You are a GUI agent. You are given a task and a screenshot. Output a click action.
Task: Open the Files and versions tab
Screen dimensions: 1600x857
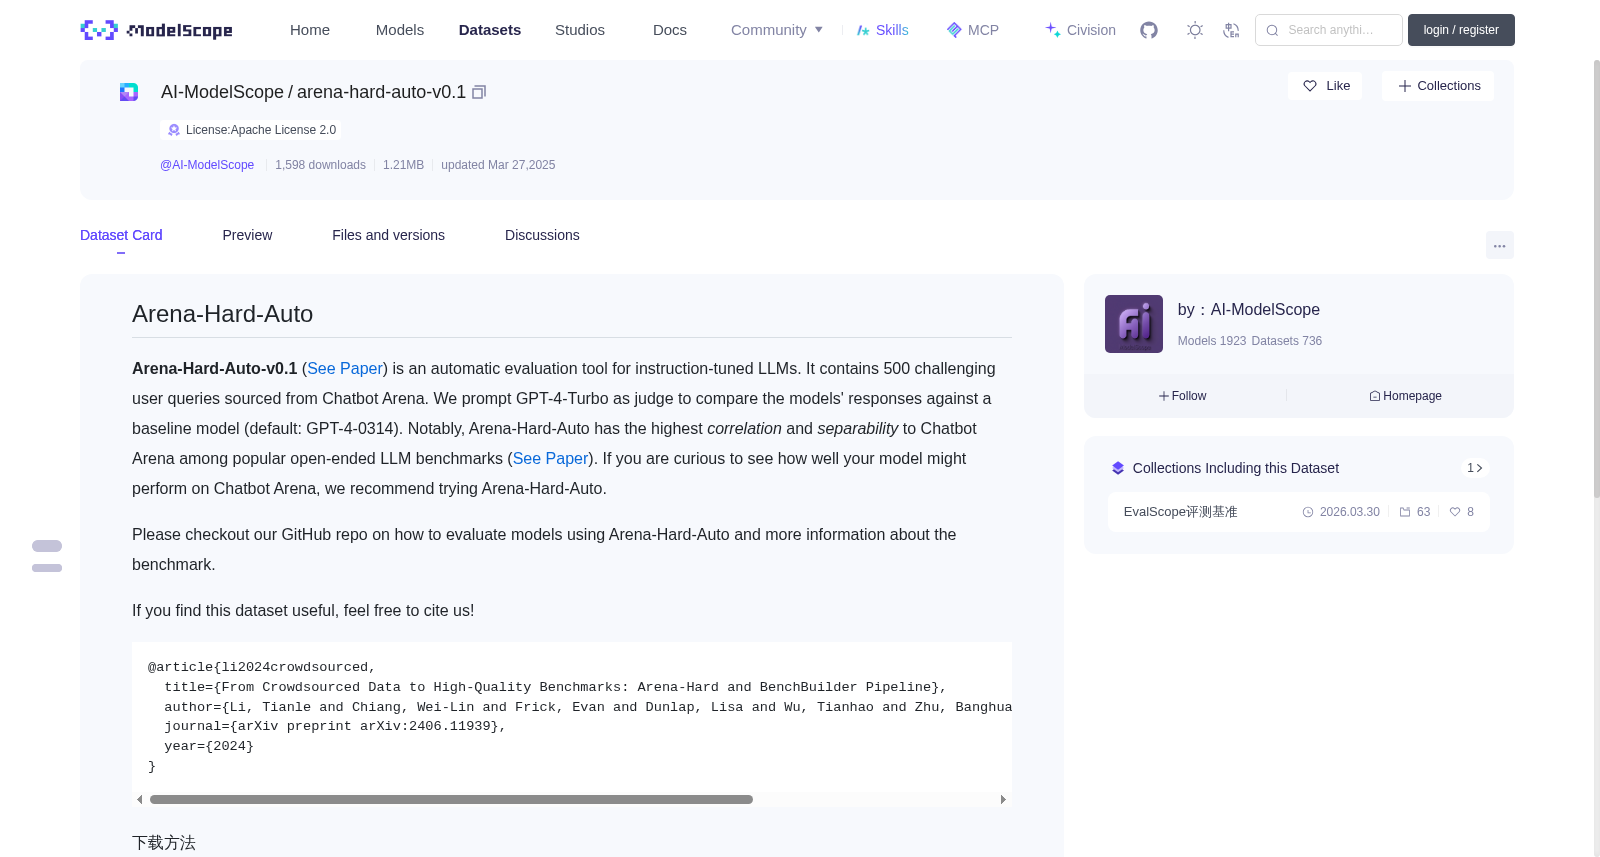point(388,235)
